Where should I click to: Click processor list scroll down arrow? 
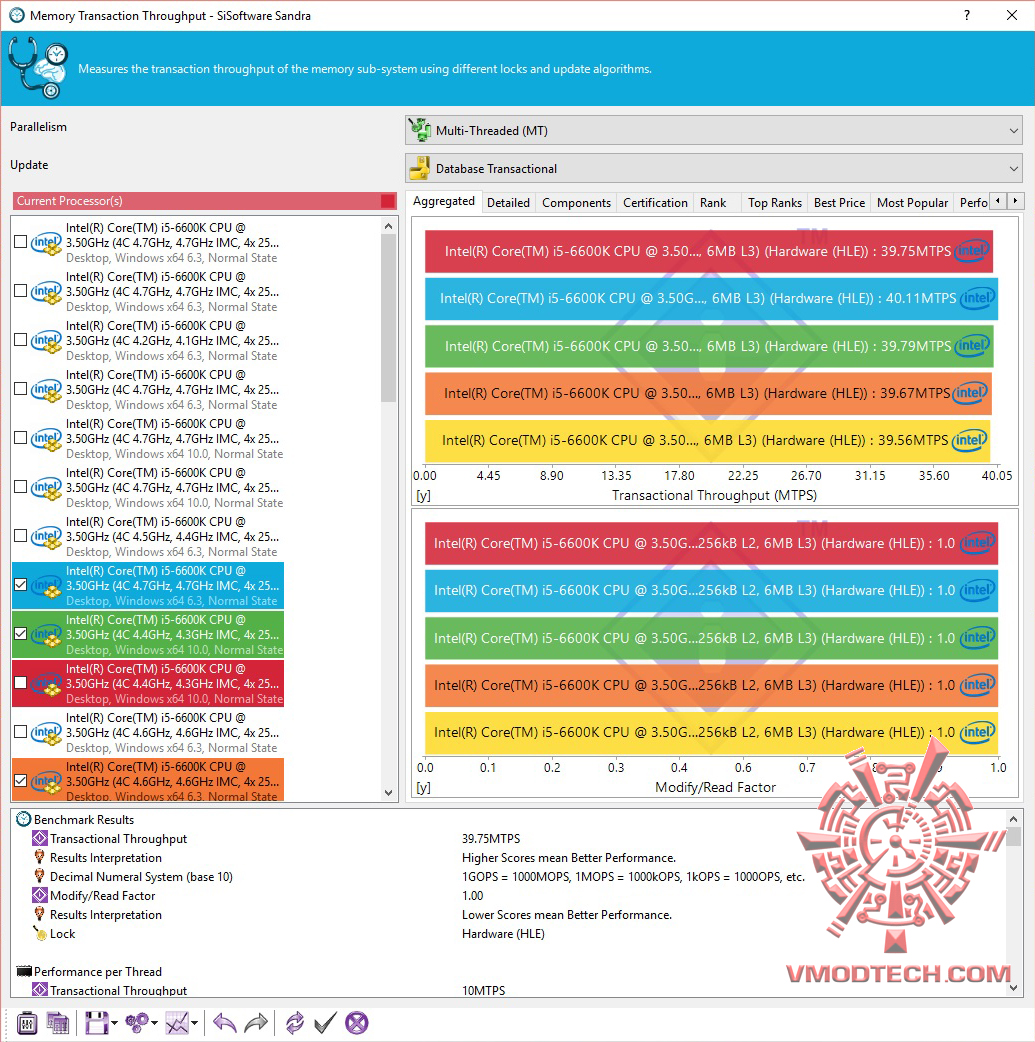(389, 792)
